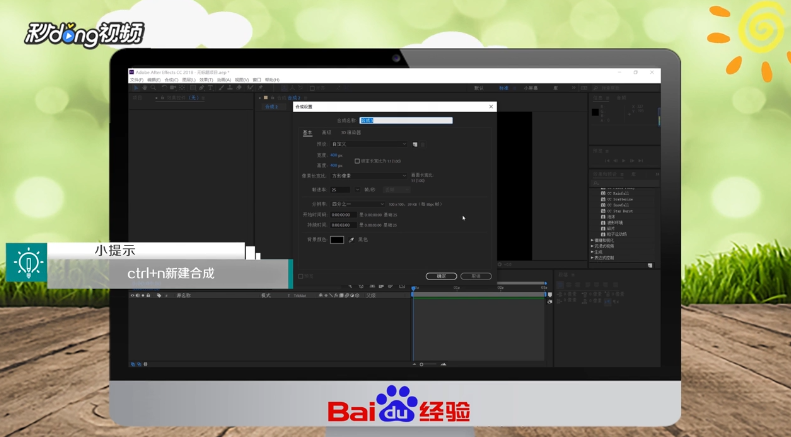Open the 视图(V) menu

pyautogui.click(x=242, y=80)
